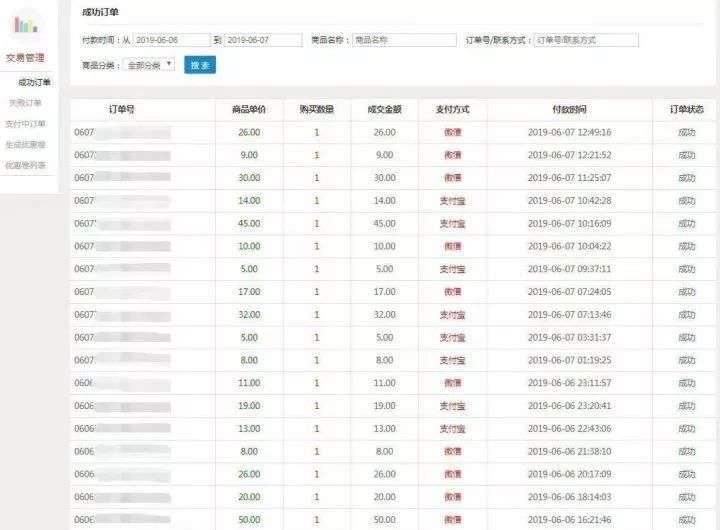Click deal amount 11.00 in 23:11:57 row
Screen dimensions: 720x530
384,383
